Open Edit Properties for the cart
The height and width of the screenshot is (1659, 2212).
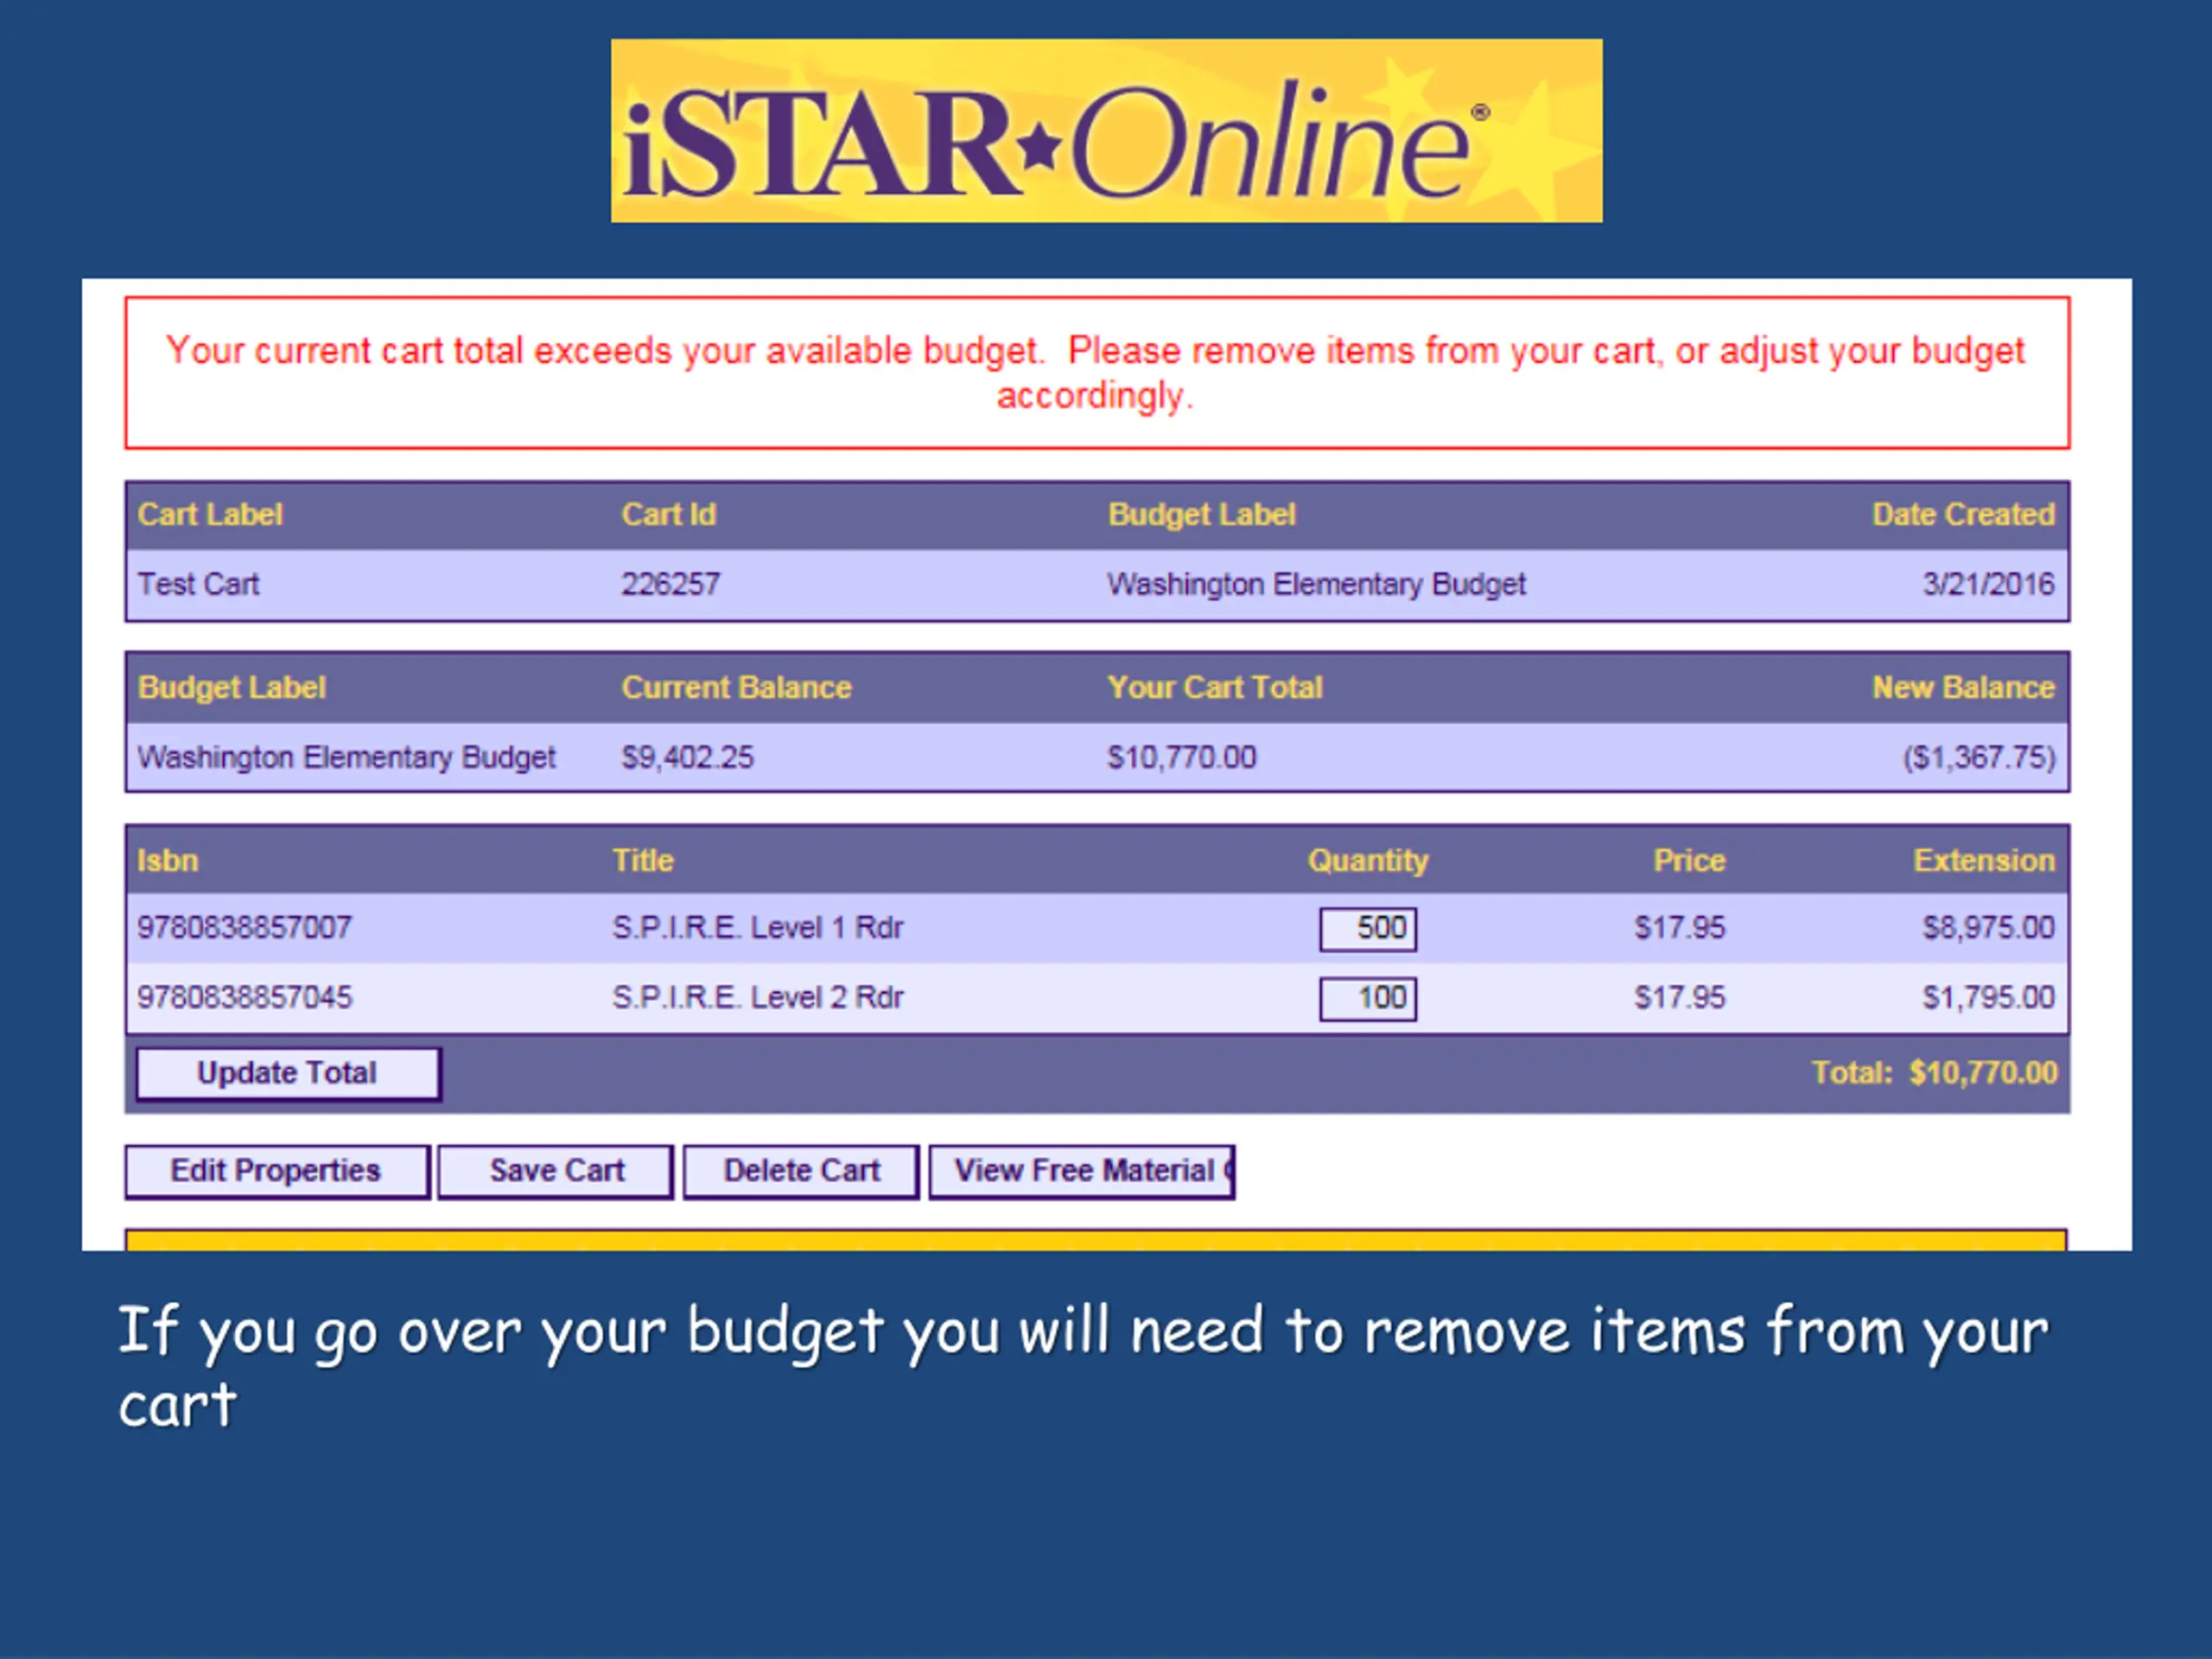point(277,1171)
